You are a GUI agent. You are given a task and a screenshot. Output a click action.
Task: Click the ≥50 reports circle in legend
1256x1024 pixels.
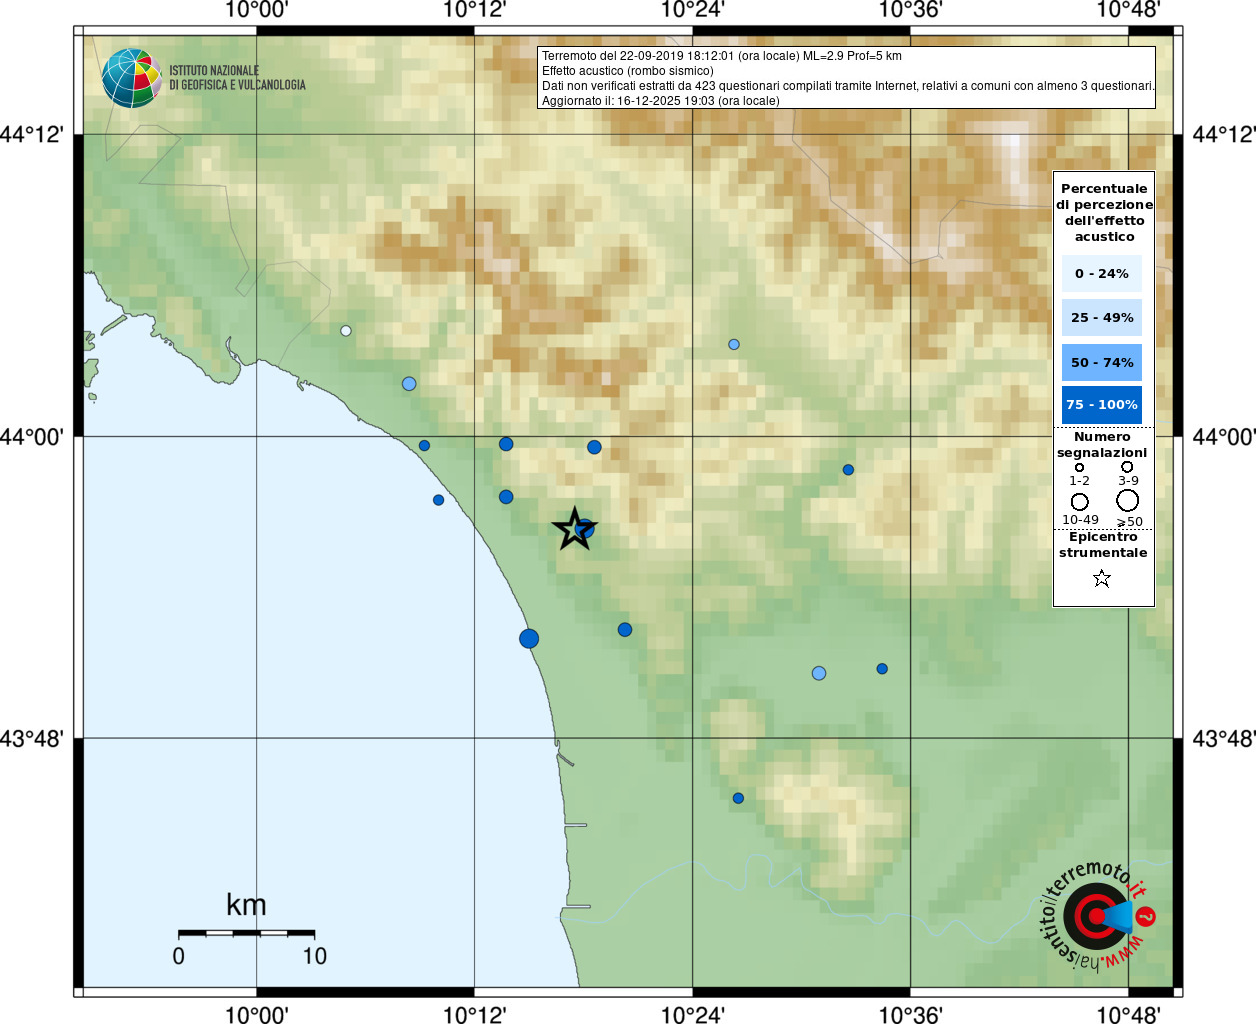[x=1128, y=500]
